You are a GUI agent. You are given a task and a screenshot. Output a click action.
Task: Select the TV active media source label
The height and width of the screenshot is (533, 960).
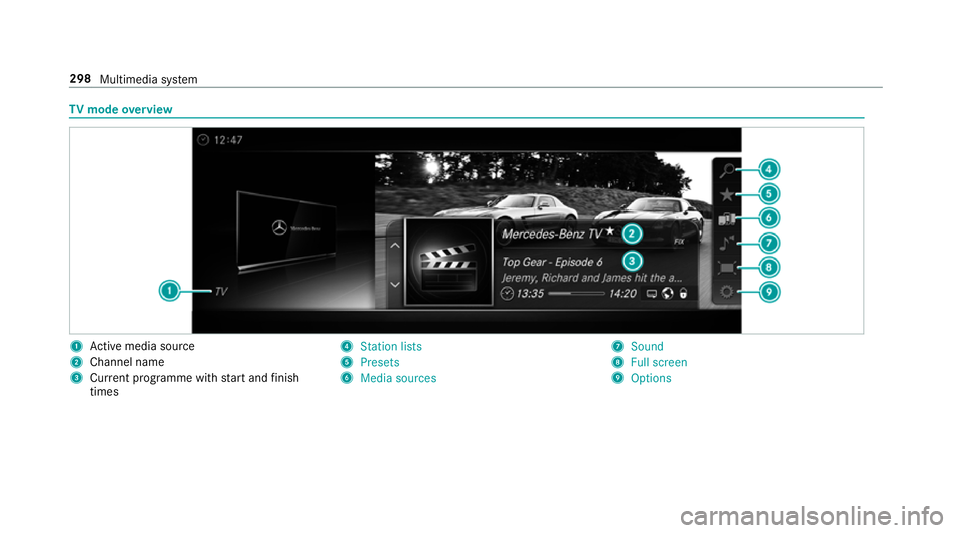click(x=221, y=291)
